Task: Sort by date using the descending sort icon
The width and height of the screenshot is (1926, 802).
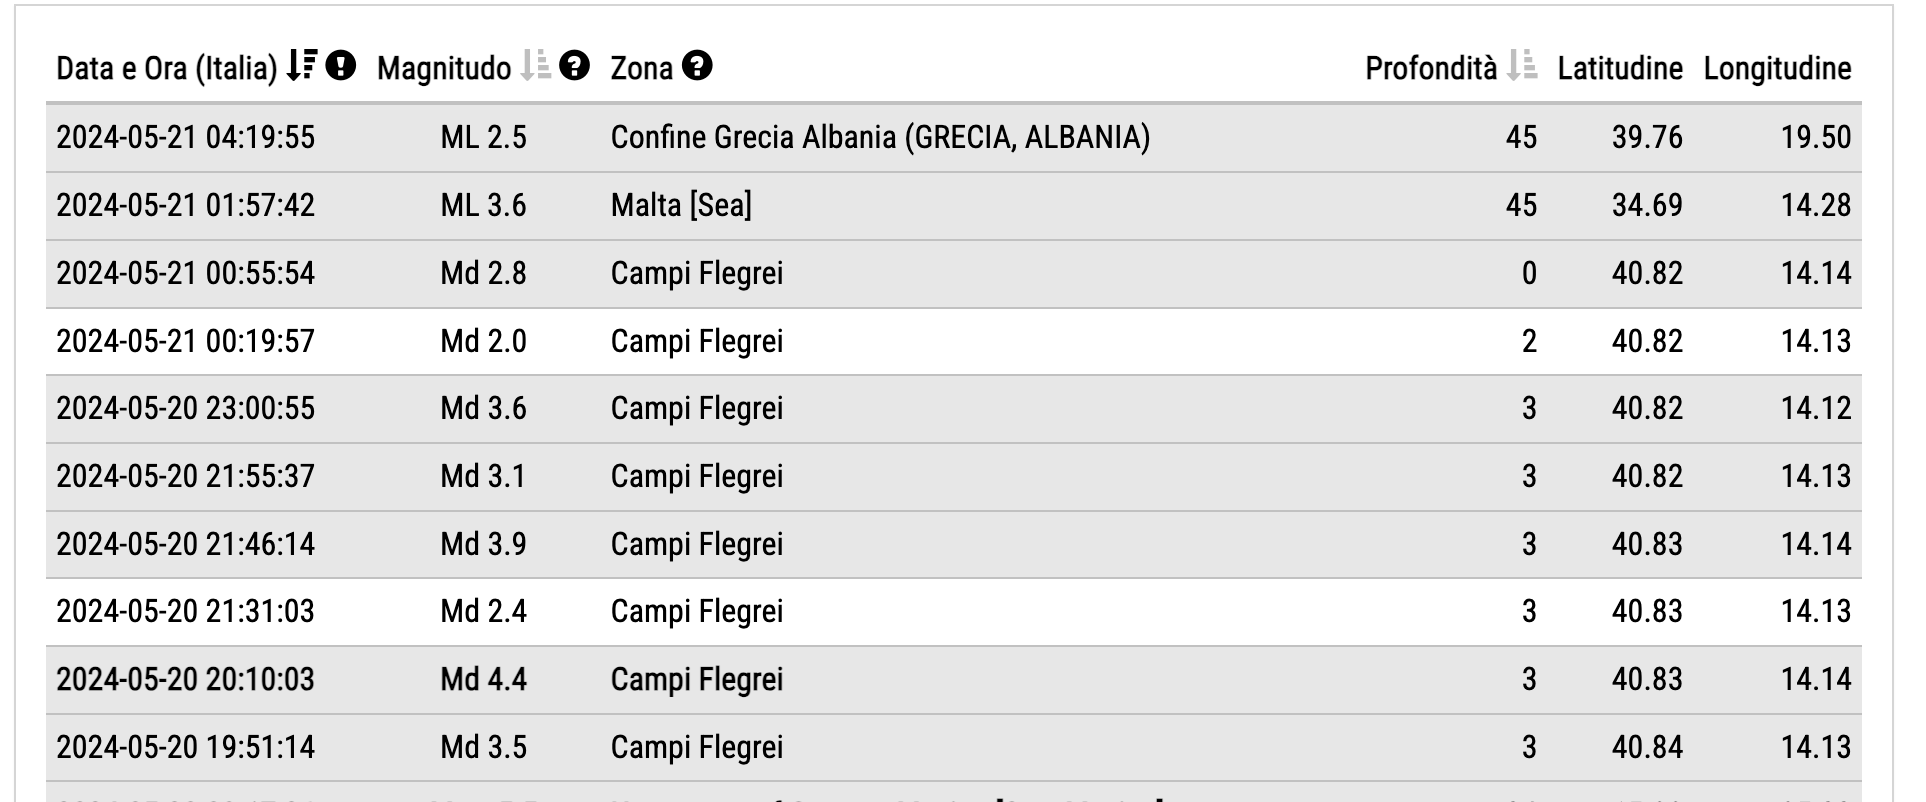Action: [x=301, y=66]
